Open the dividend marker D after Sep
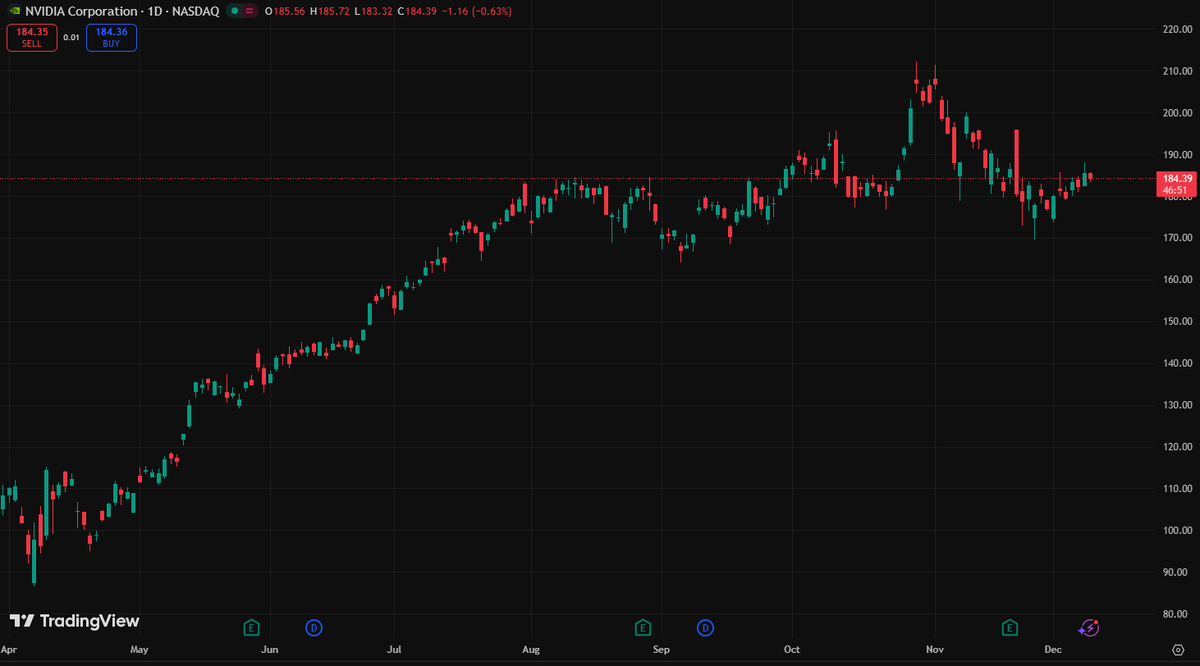 click(706, 628)
